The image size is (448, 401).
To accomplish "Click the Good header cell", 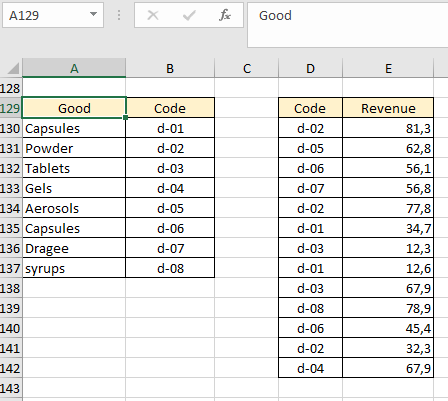I will coord(74,108).
